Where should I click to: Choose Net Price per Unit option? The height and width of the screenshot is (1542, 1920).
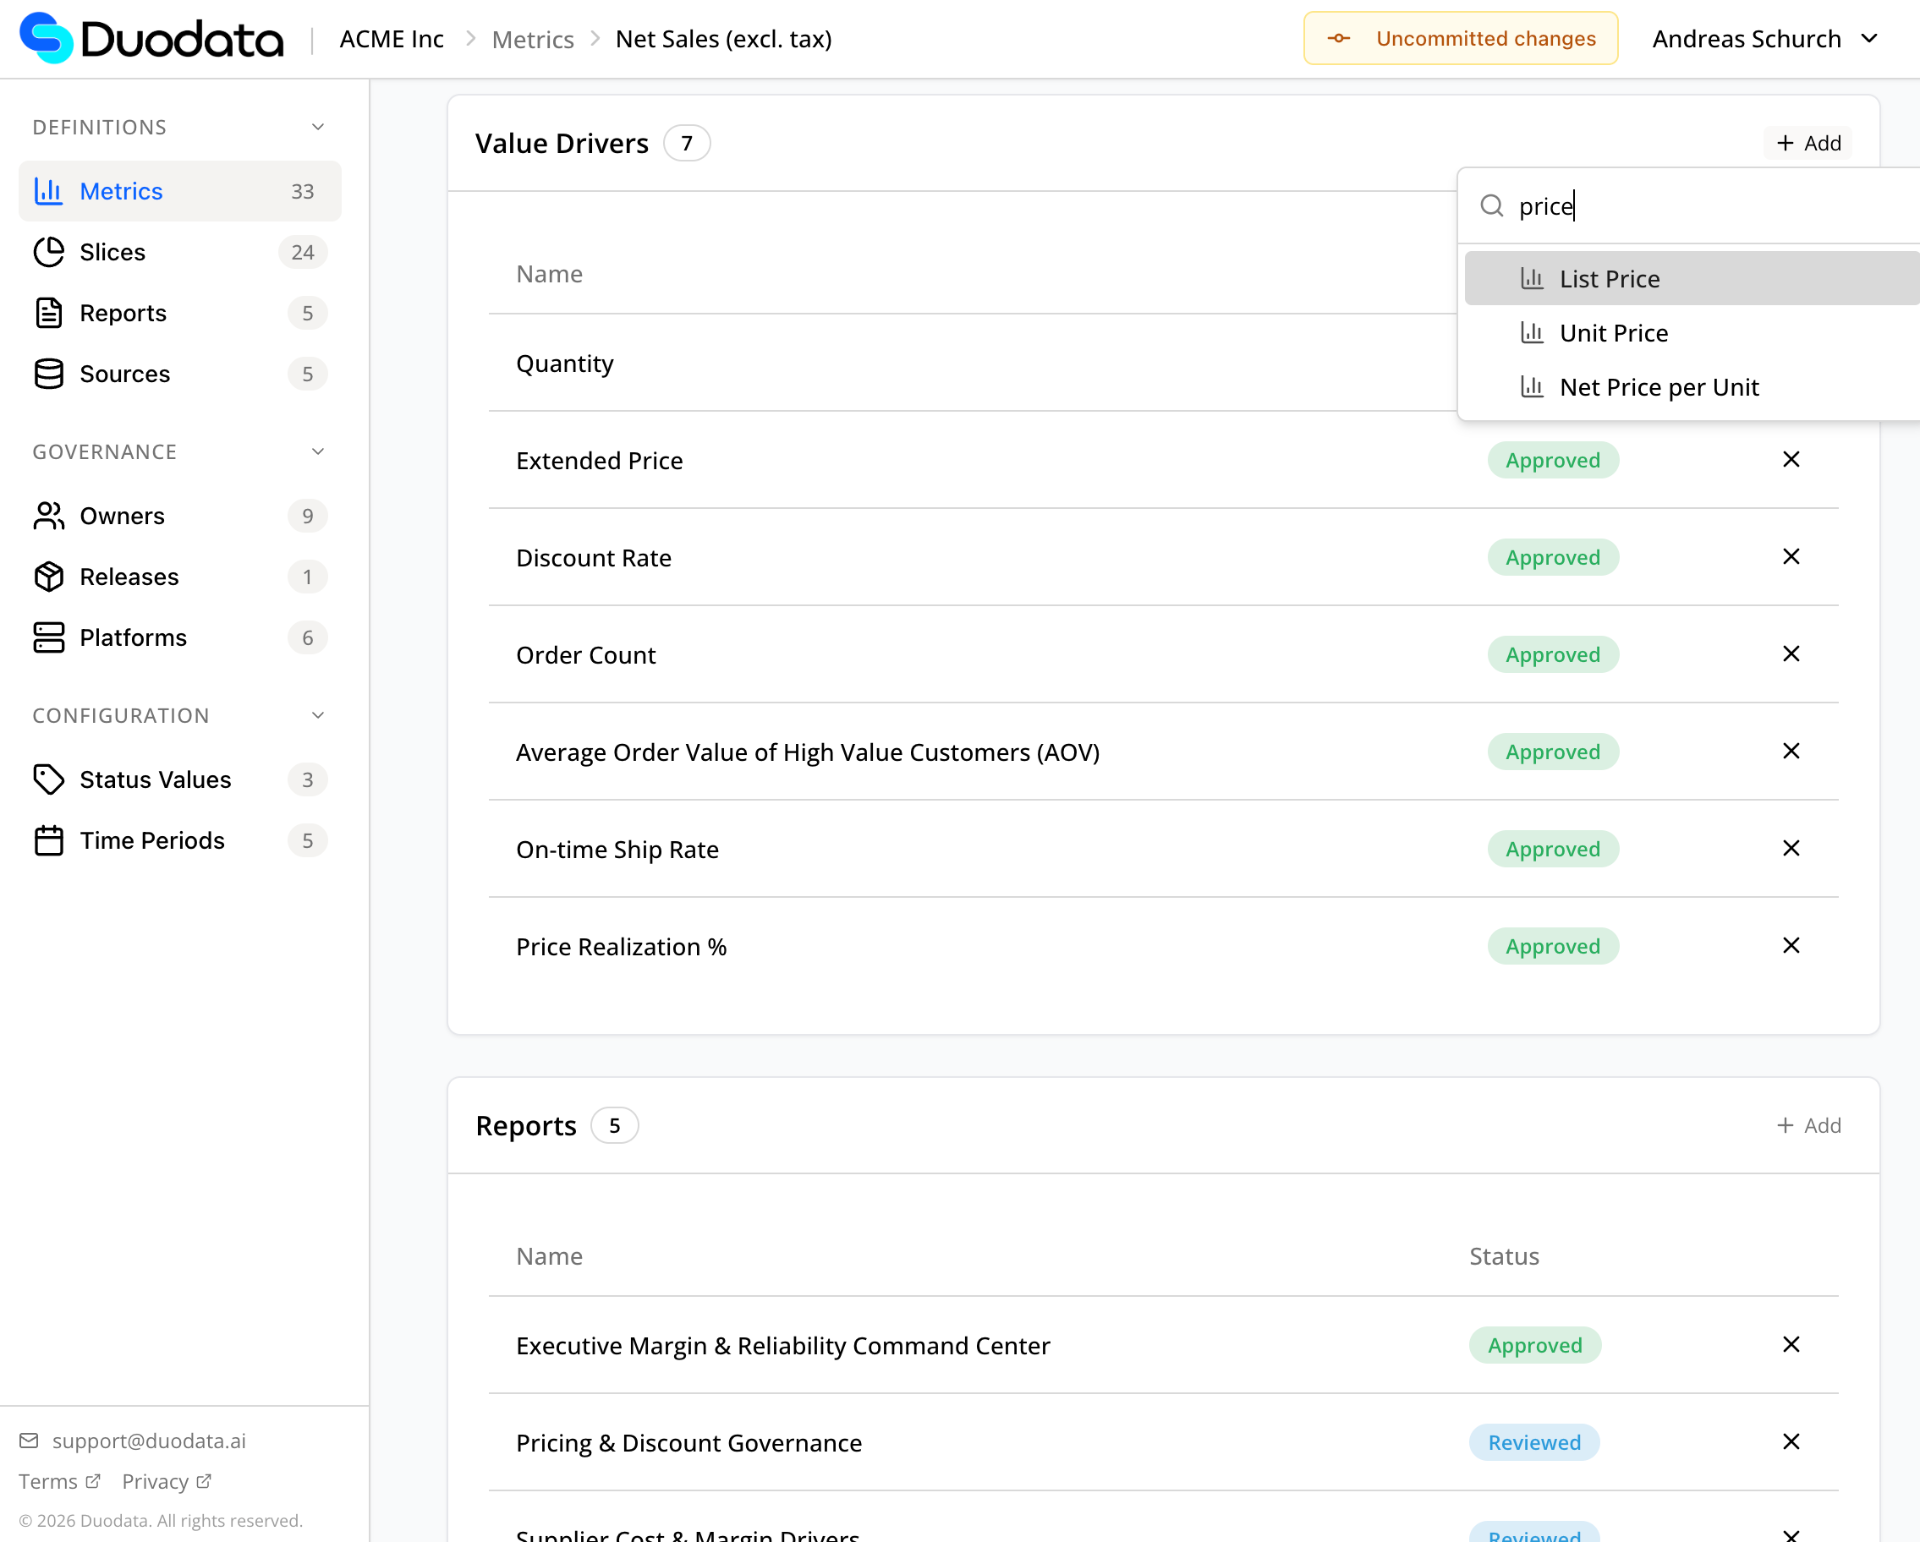1658,387
